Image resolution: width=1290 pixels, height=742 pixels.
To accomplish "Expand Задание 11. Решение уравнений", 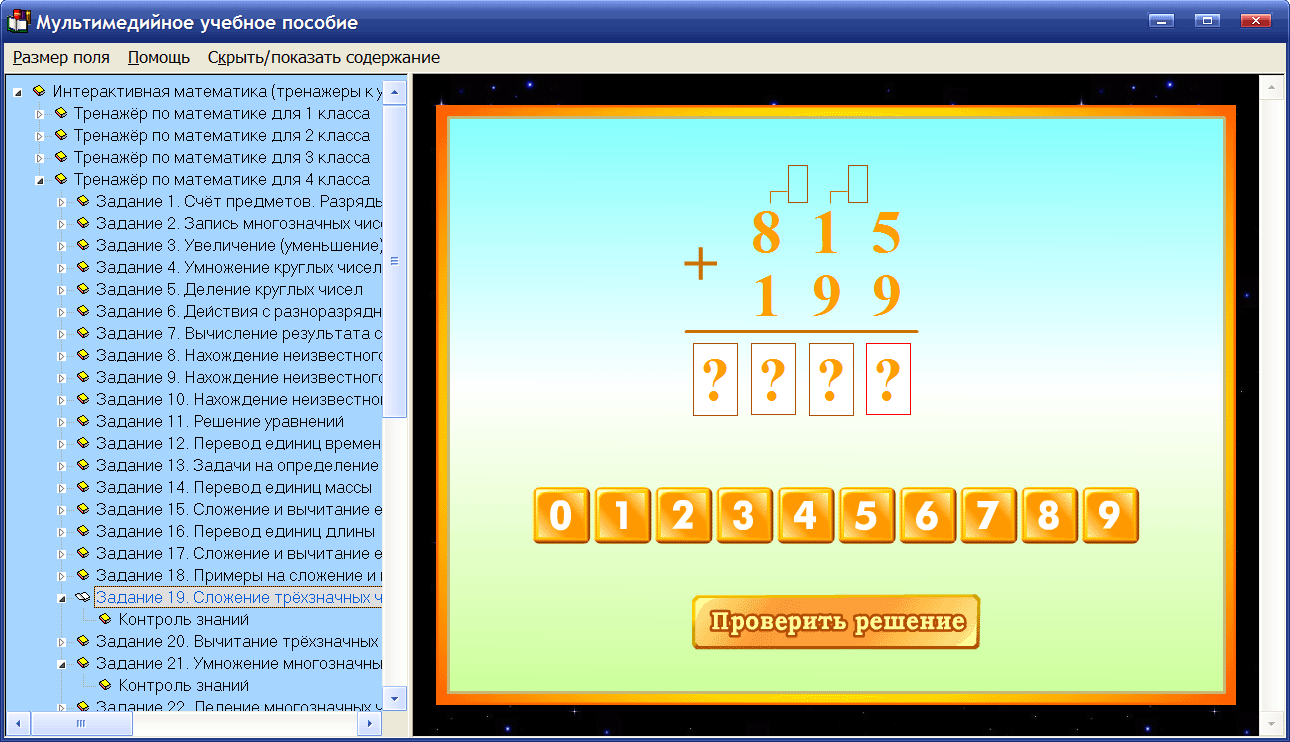I will (61, 422).
